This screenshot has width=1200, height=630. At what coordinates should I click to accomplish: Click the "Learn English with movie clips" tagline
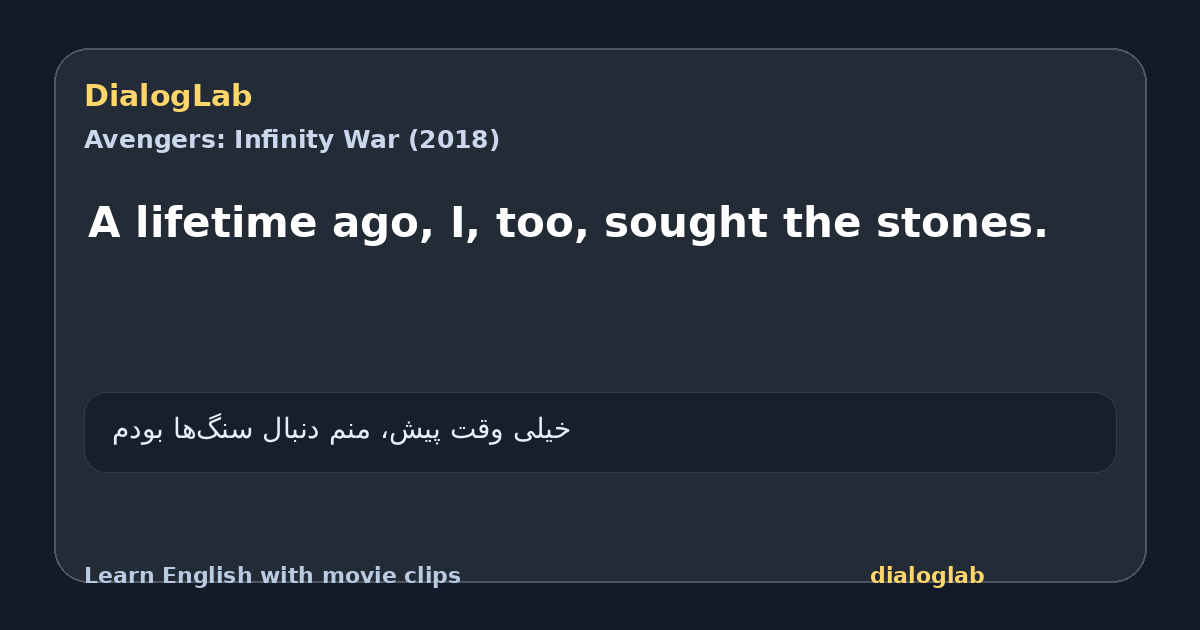272,576
